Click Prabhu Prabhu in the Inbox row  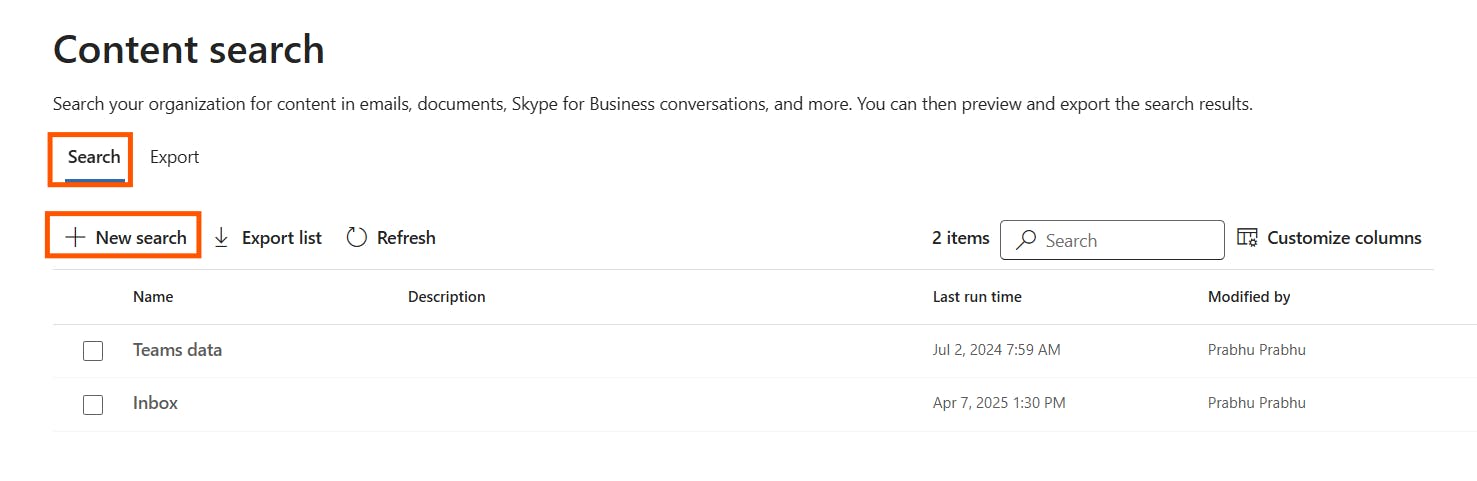tap(1256, 403)
